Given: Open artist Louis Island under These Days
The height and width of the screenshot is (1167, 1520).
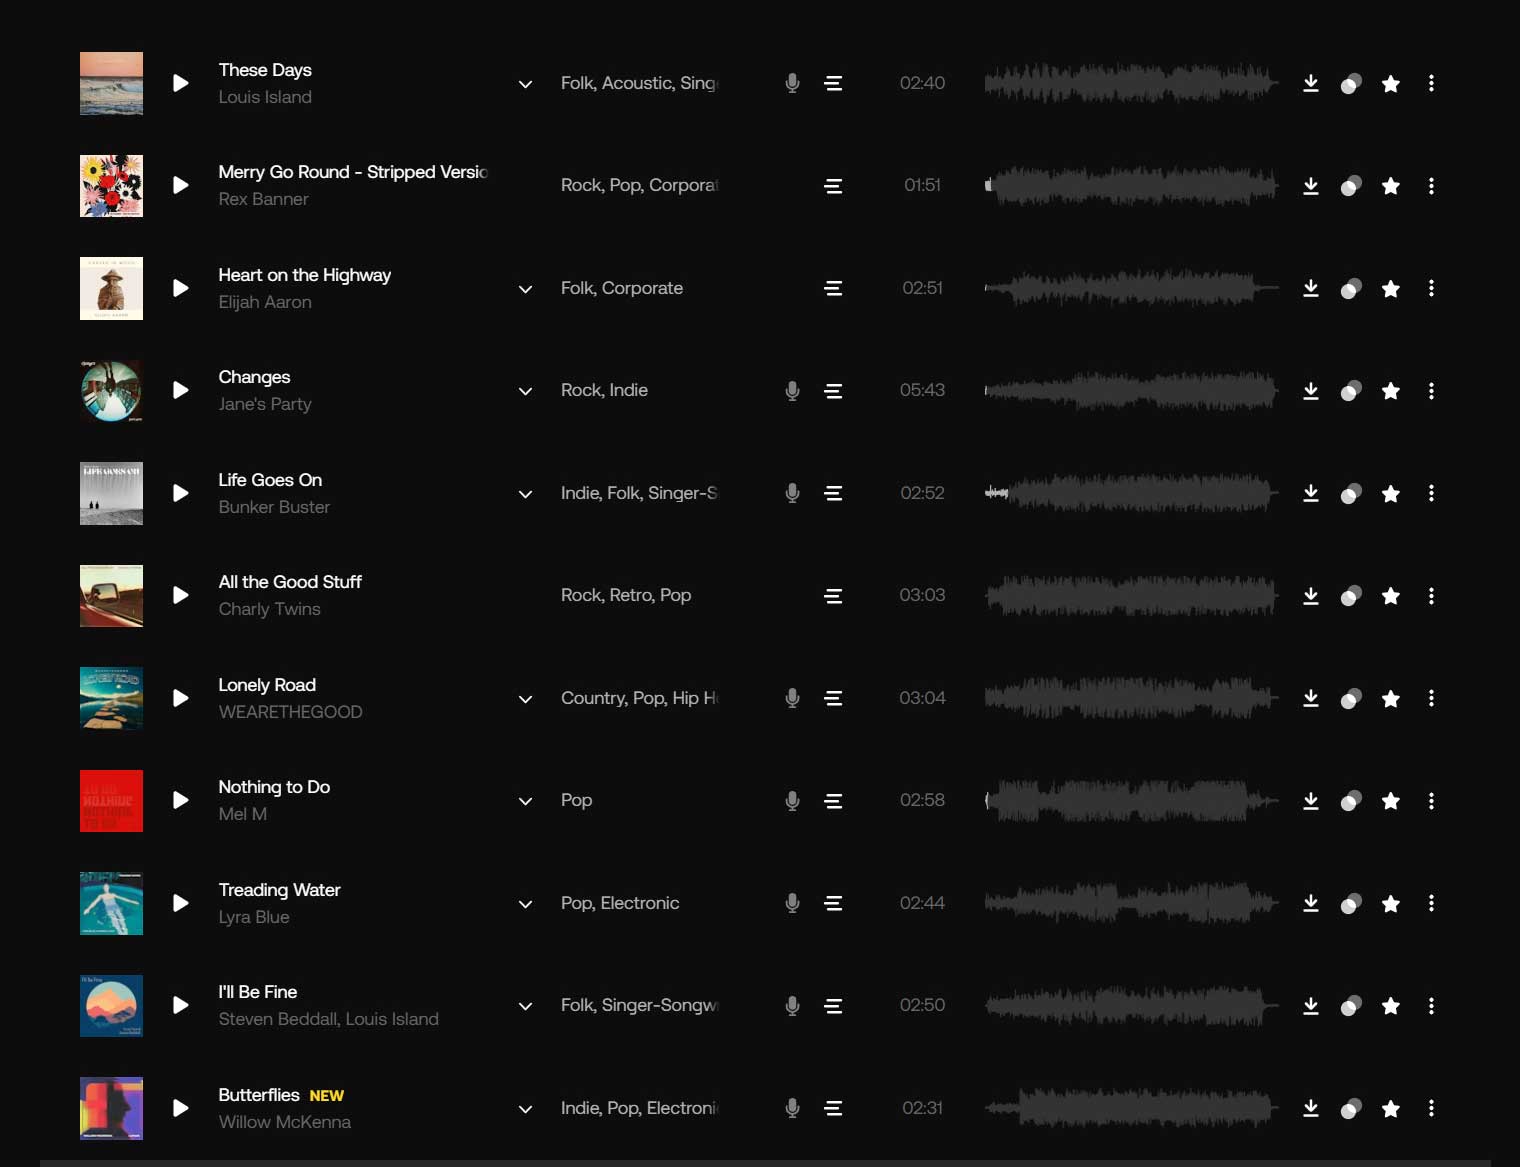Looking at the screenshot, I should pos(265,97).
